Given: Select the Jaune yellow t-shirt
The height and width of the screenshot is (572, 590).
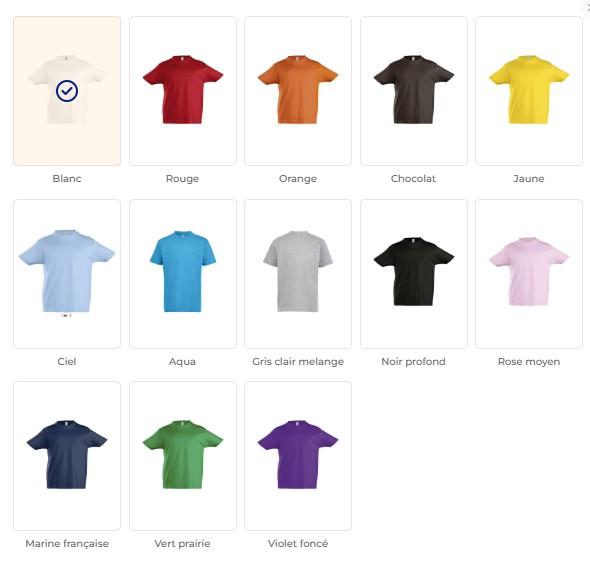Looking at the screenshot, I should (529, 91).
